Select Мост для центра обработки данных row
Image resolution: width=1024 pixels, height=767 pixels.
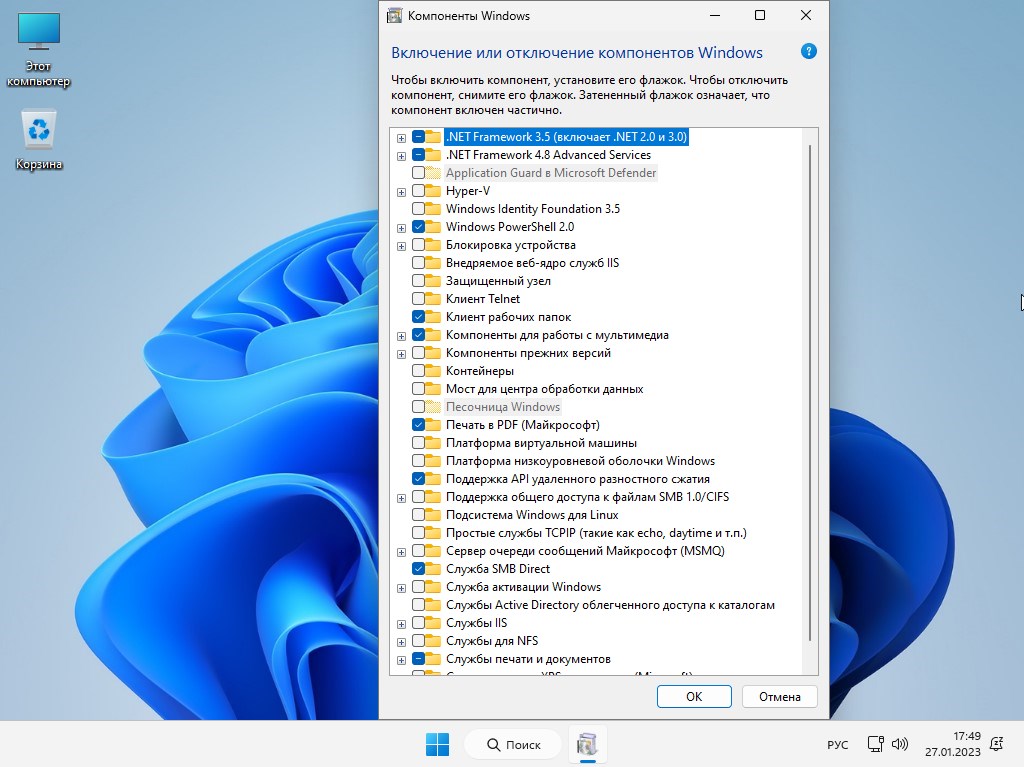click(x=544, y=389)
